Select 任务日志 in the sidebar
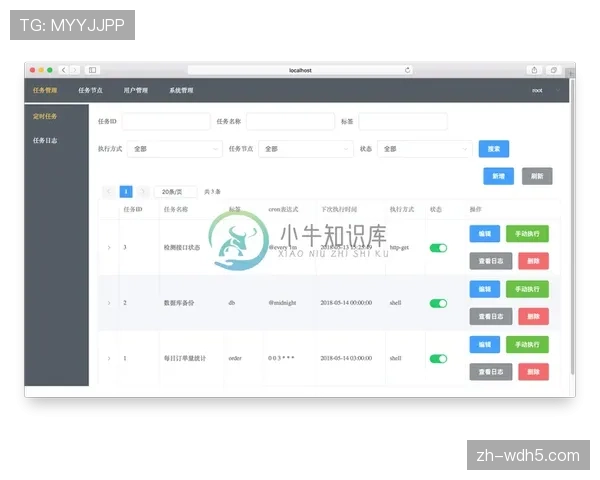Viewport: 600px width, 480px height. click(x=45, y=140)
